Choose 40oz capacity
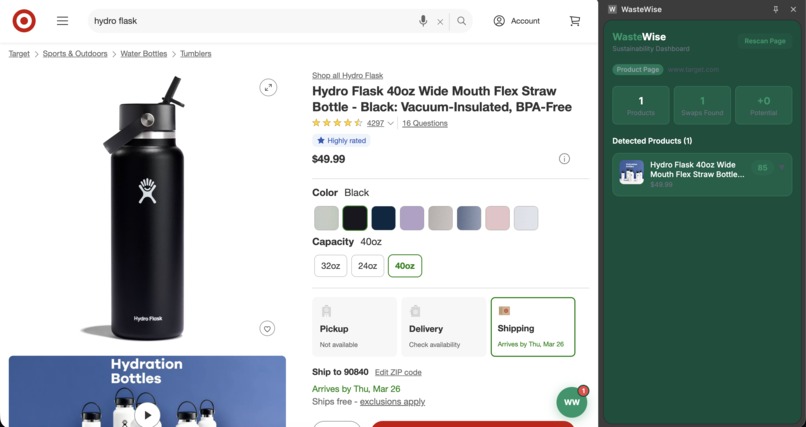This screenshot has width=806, height=427. [405, 266]
